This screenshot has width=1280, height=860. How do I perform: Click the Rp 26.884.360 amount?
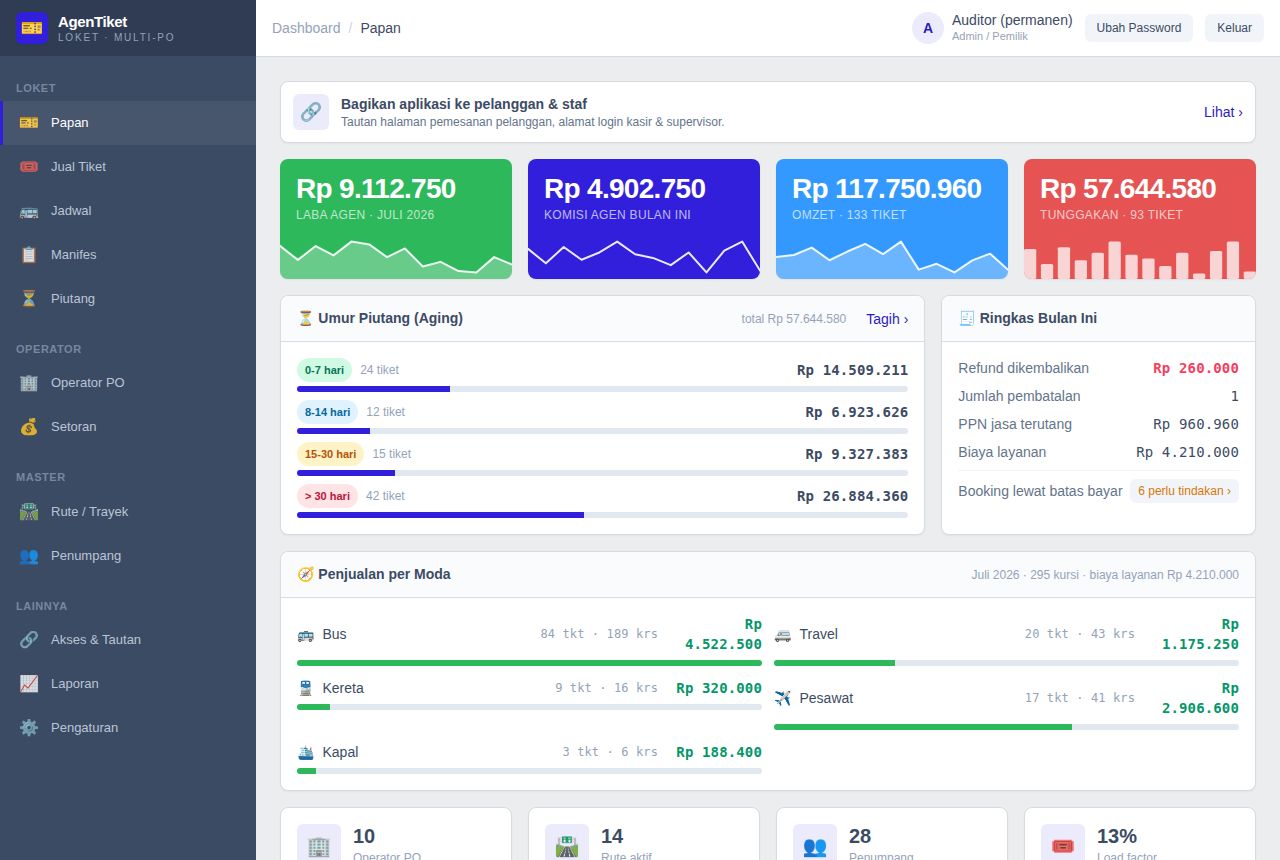853,496
